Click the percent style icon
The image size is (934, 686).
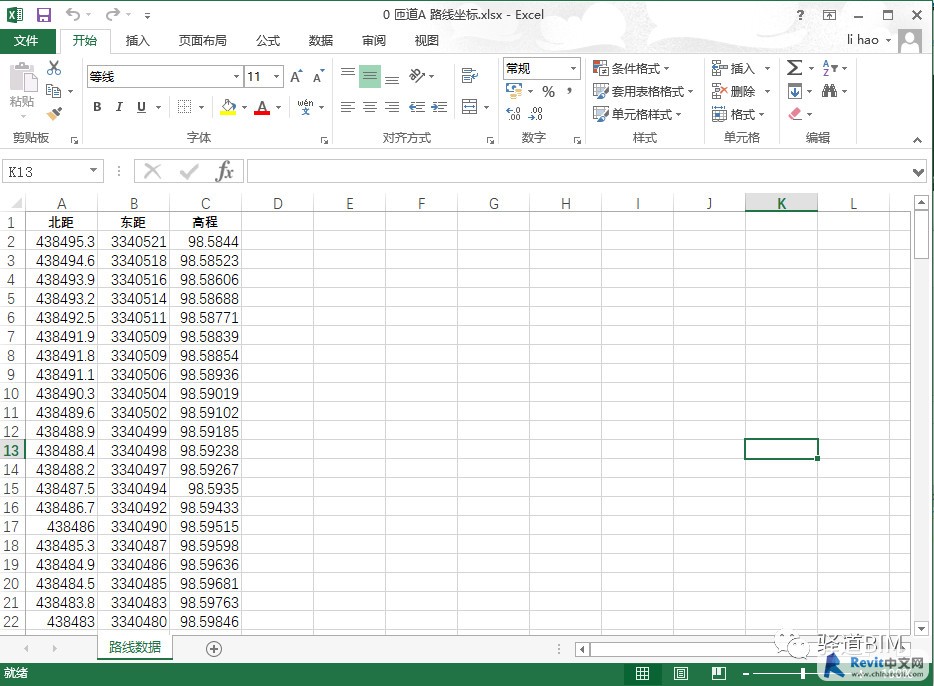click(548, 91)
